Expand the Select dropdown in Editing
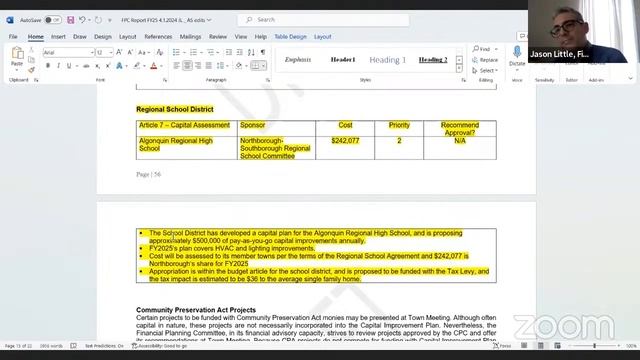The width and height of the screenshot is (640, 360). click(485, 71)
